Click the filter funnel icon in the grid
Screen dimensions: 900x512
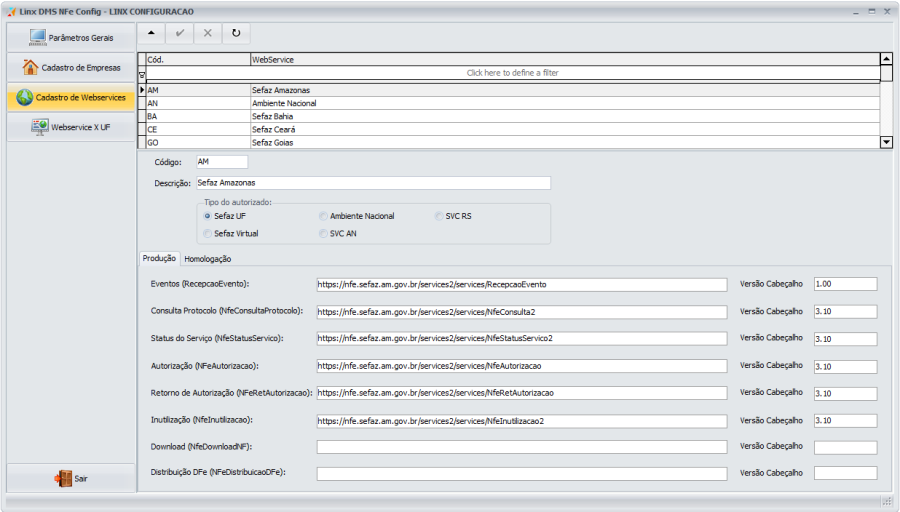(x=142, y=75)
